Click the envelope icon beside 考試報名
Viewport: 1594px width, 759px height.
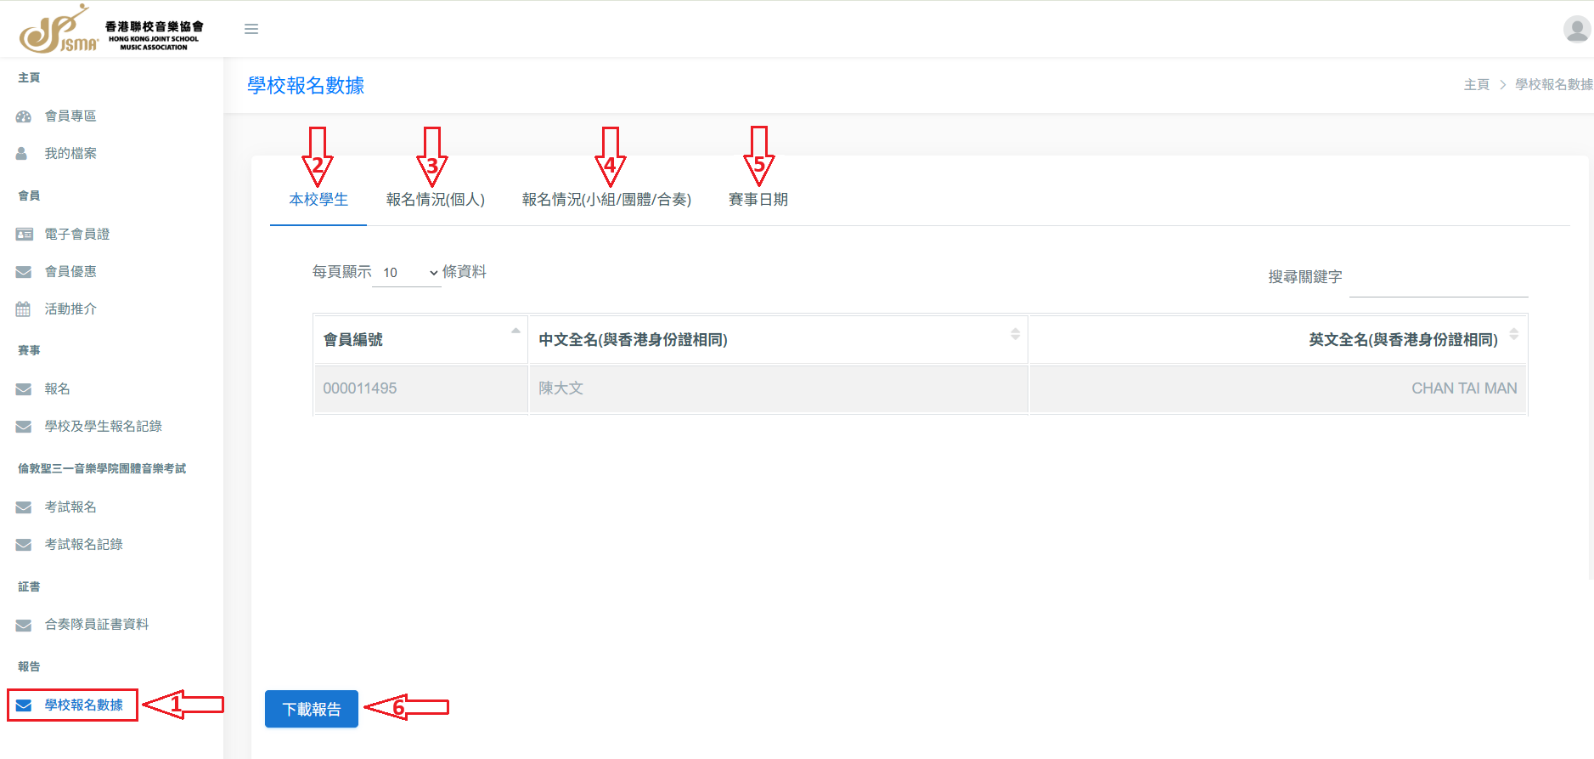pyautogui.click(x=23, y=507)
